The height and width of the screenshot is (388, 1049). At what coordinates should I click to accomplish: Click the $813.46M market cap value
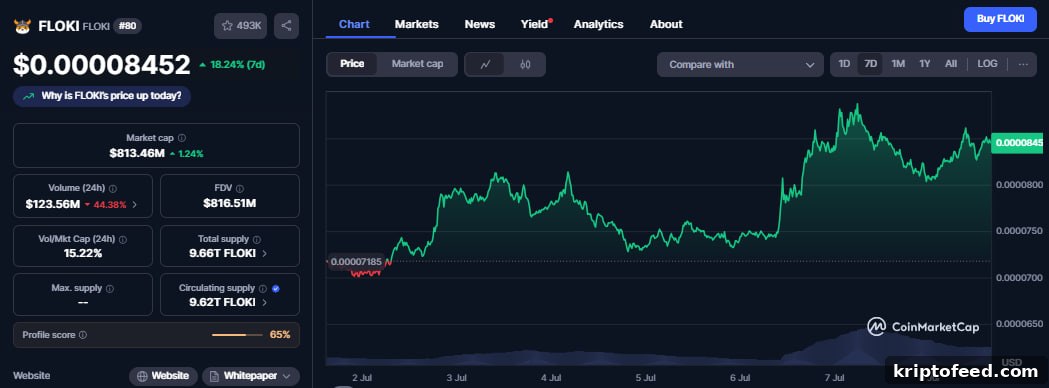pos(137,154)
